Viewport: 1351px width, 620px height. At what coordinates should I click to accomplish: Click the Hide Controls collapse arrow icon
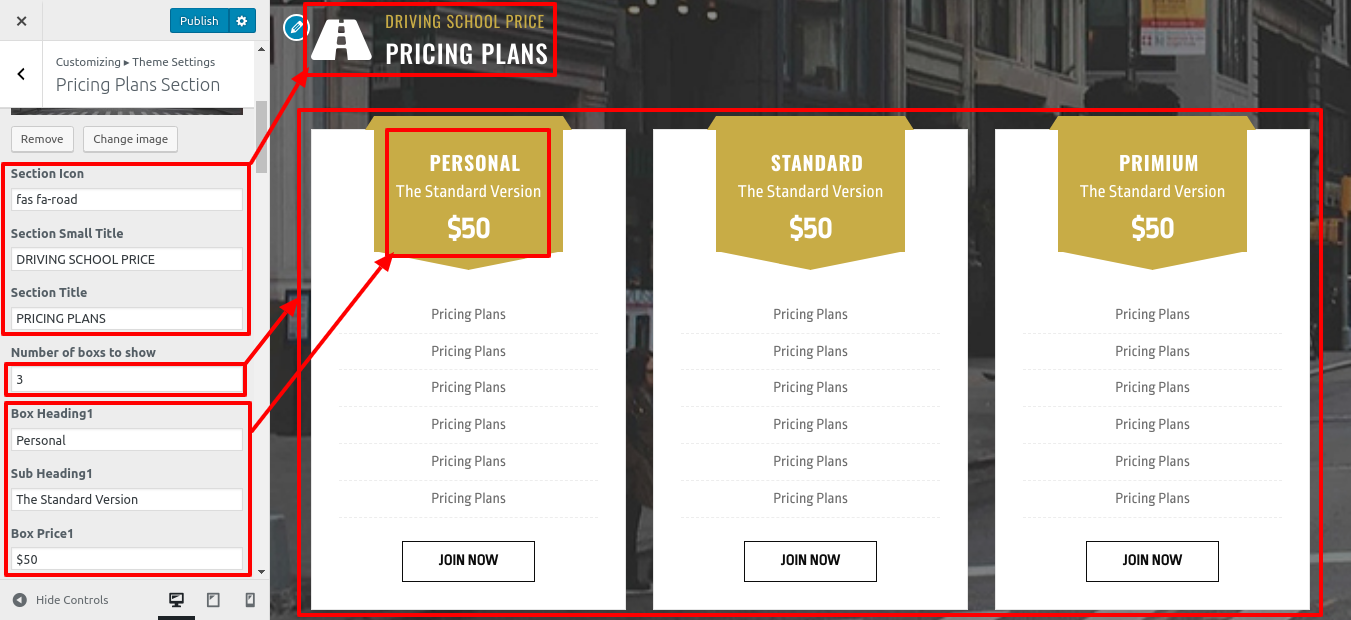(20, 600)
